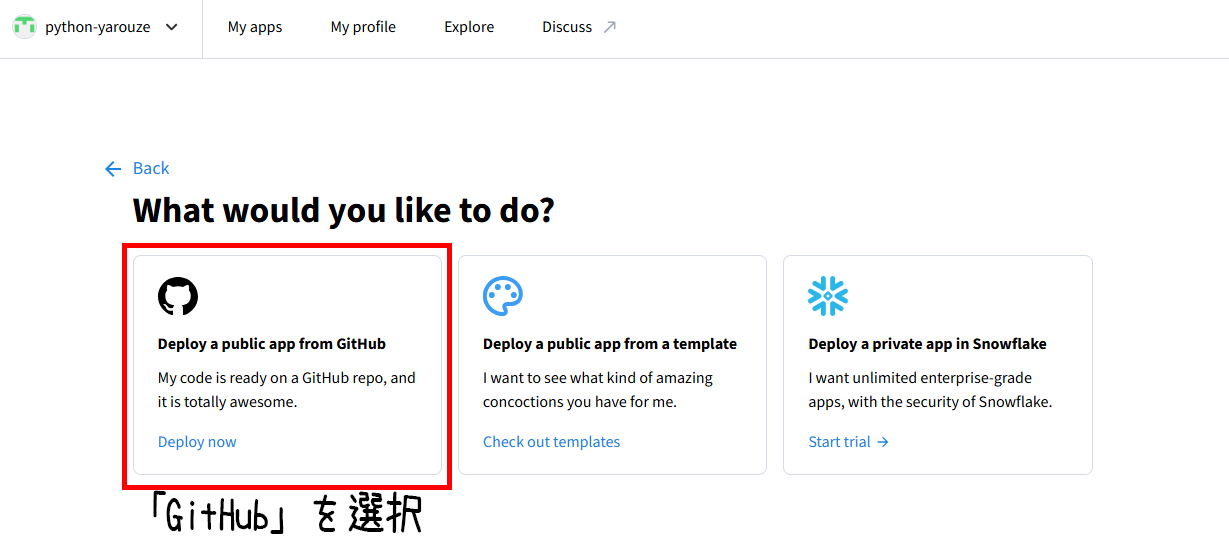Image resolution: width=1229 pixels, height=539 pixels.
Task: Click the paint palette template icon
Action: [x=503, y=296]
